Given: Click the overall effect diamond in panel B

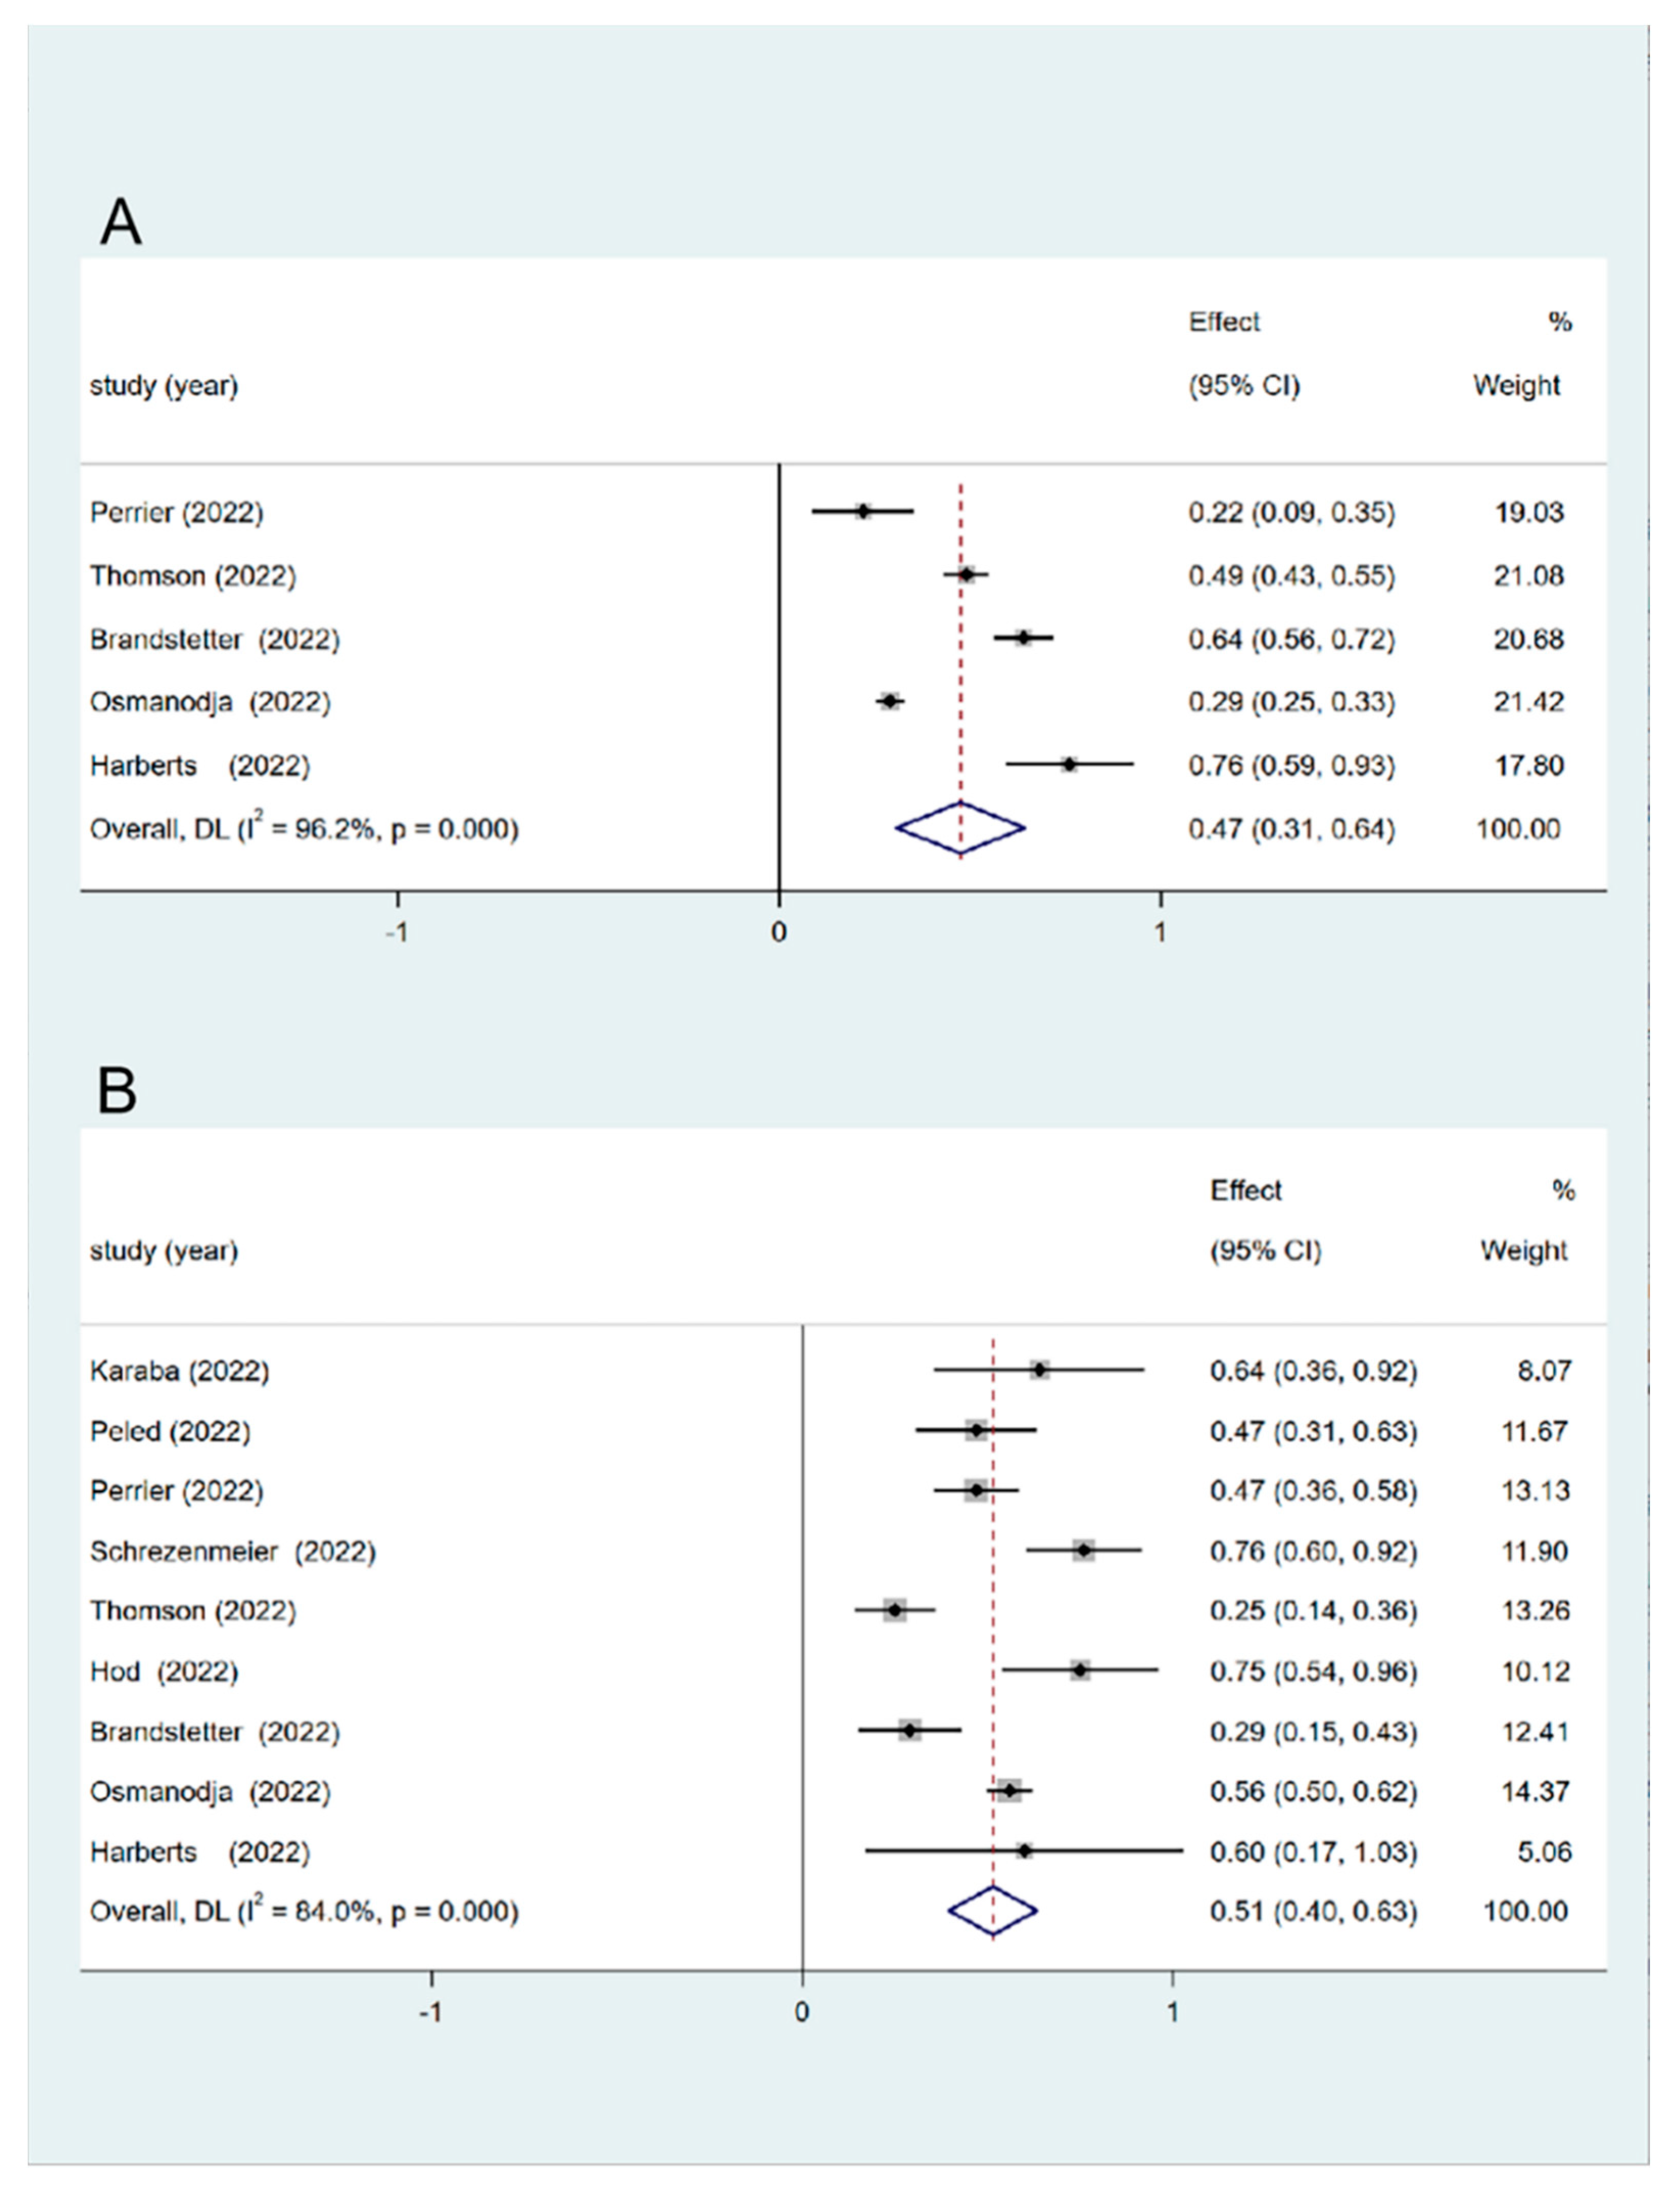Looking at the screenshot, I should click(x=992, y=1911).
